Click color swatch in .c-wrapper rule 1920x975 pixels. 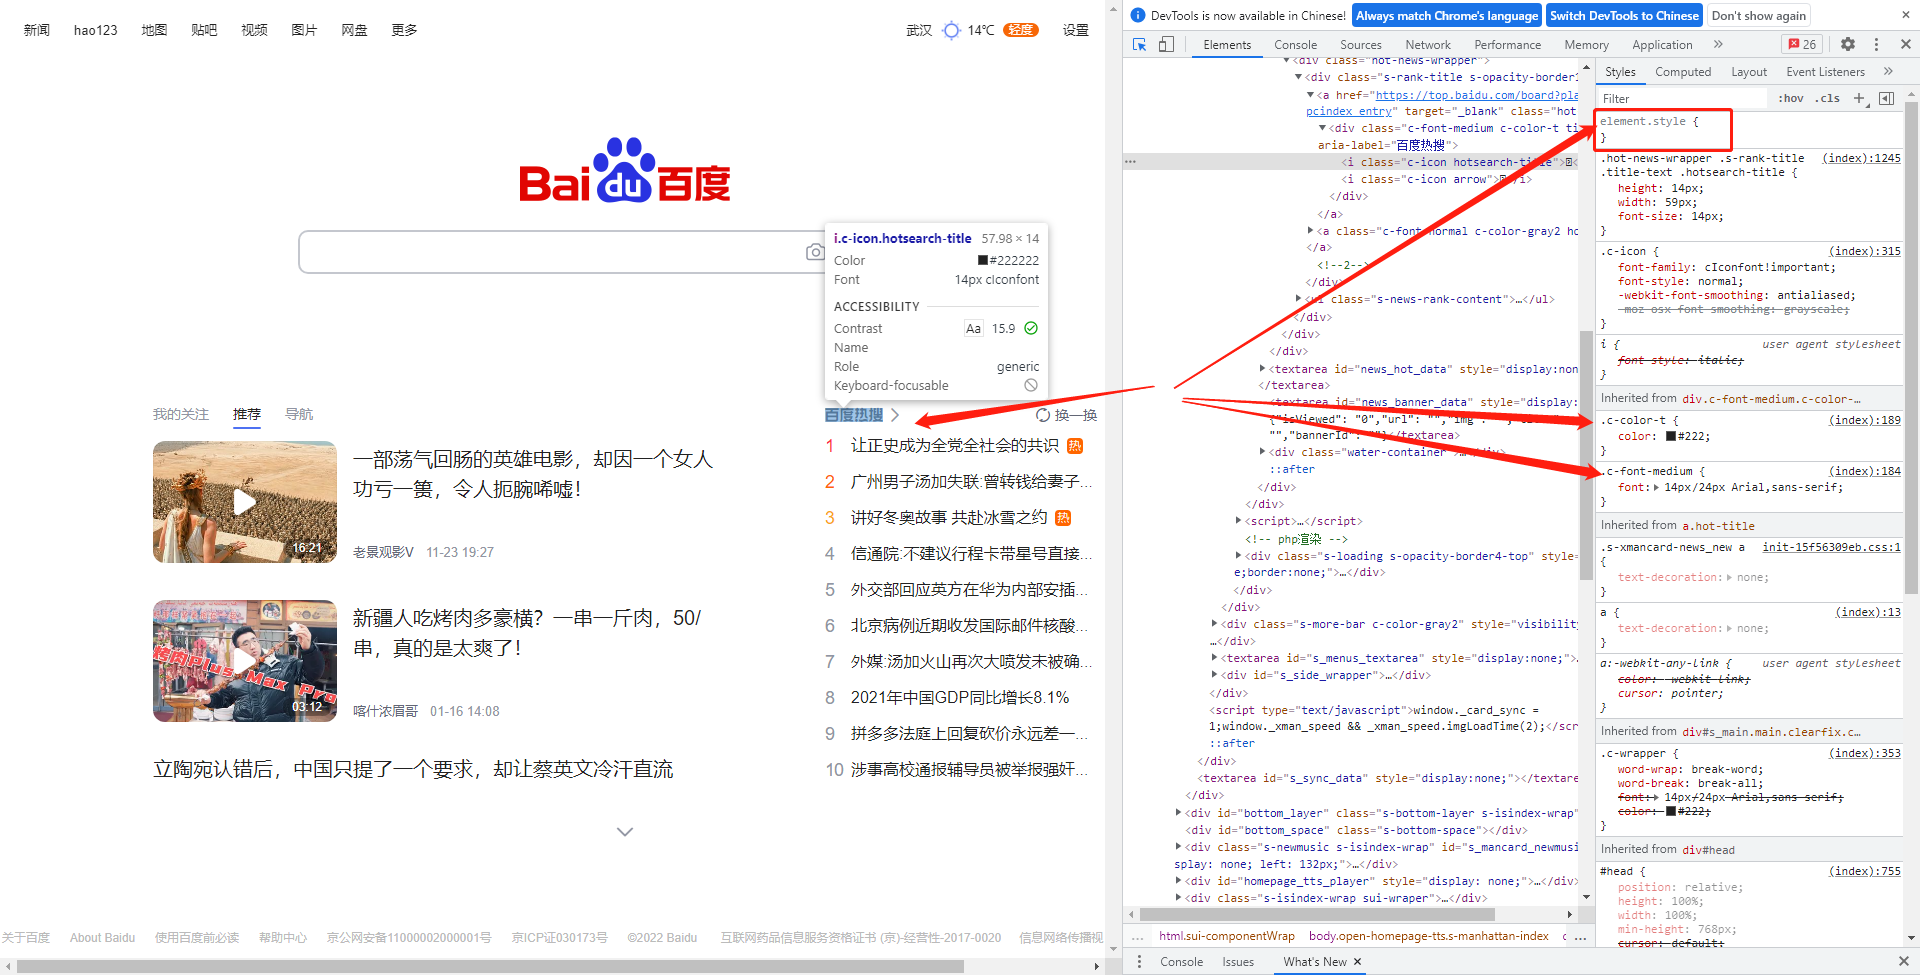pyautogui.click(x=1671, y=811)
